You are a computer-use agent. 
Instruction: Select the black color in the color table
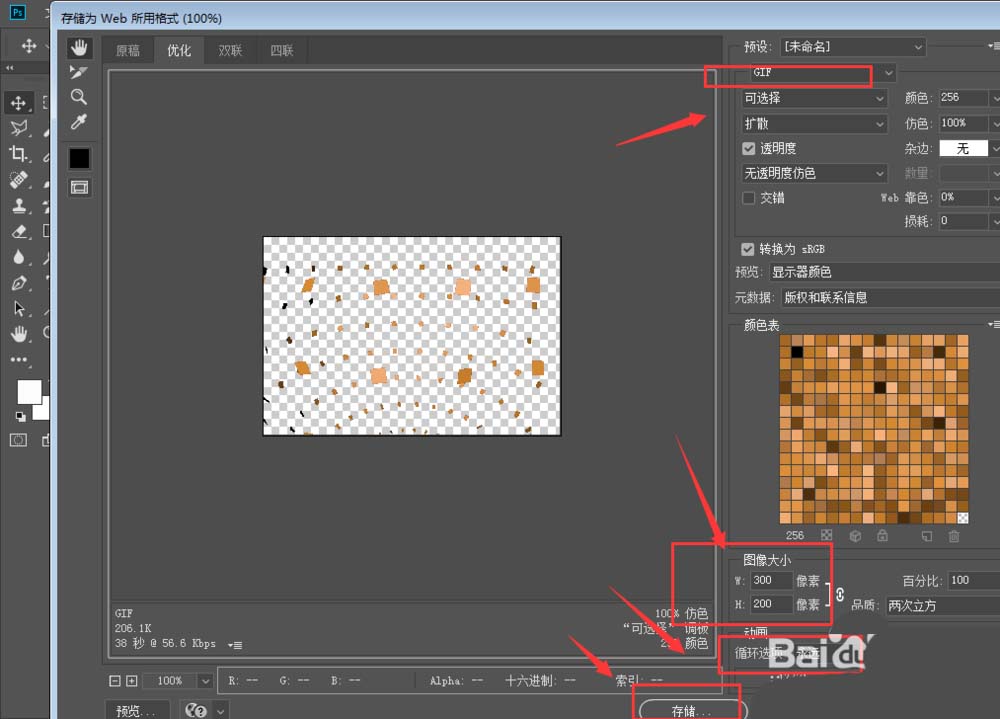click(x=797, y=352)
